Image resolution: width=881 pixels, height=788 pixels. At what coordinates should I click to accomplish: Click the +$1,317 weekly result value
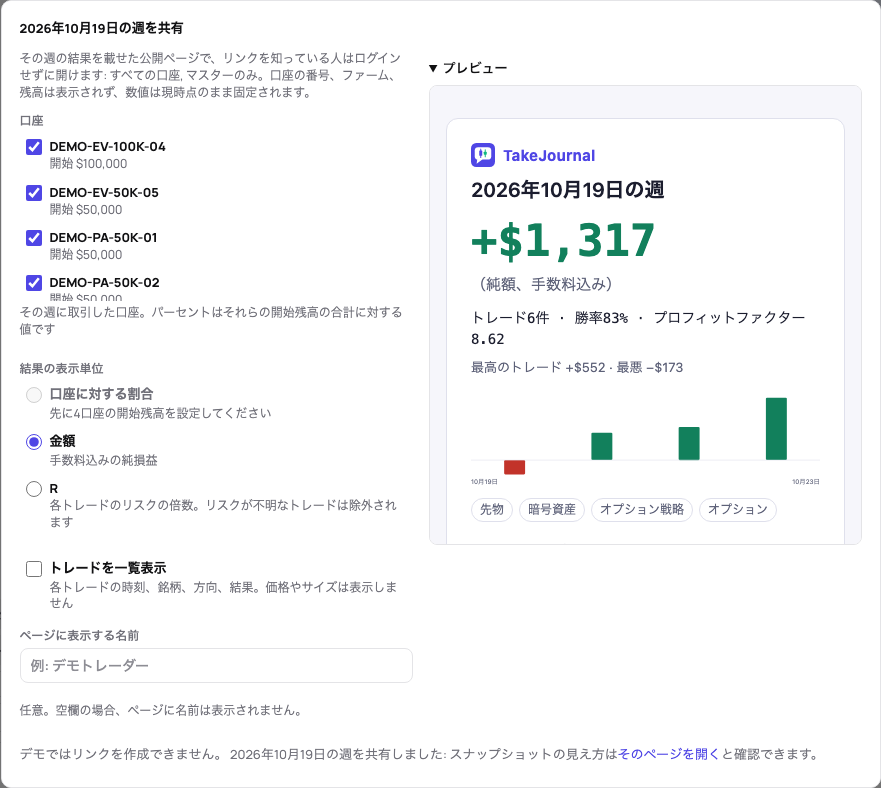562,241
